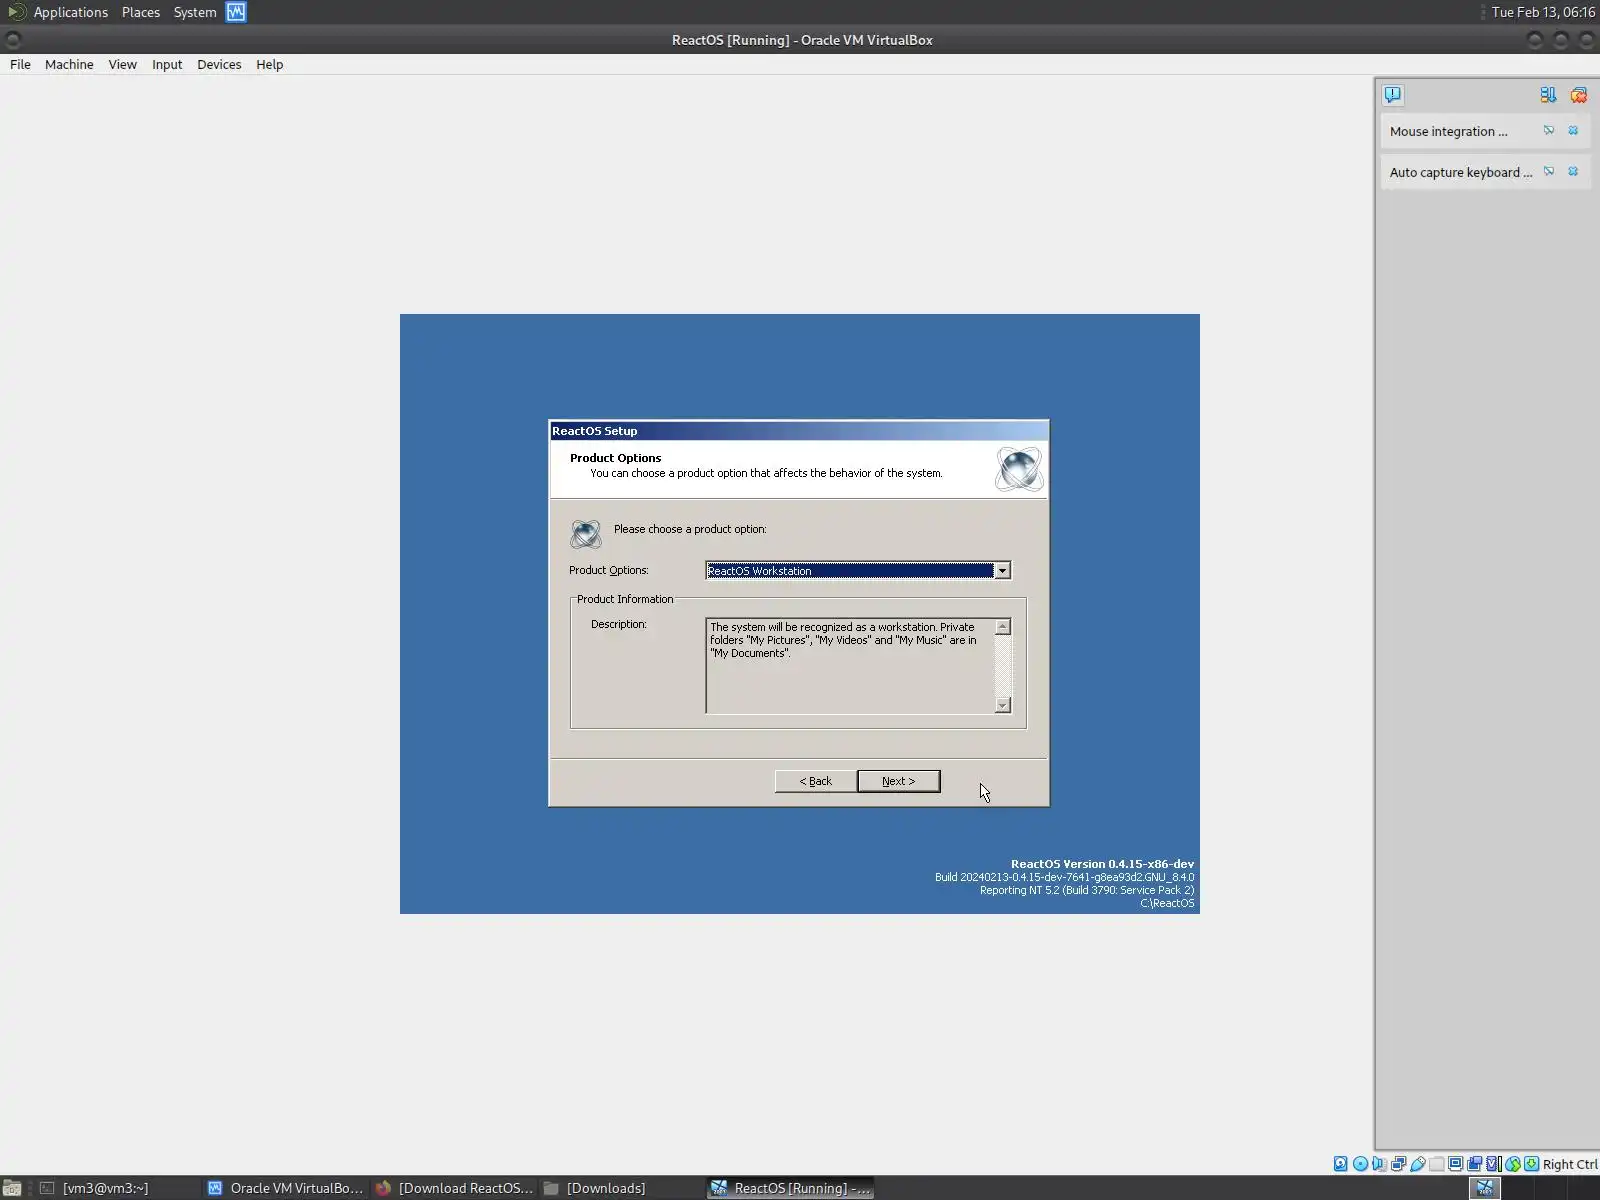
Task: Click the network adapters indicator icon
Action: point(1398,1164)
